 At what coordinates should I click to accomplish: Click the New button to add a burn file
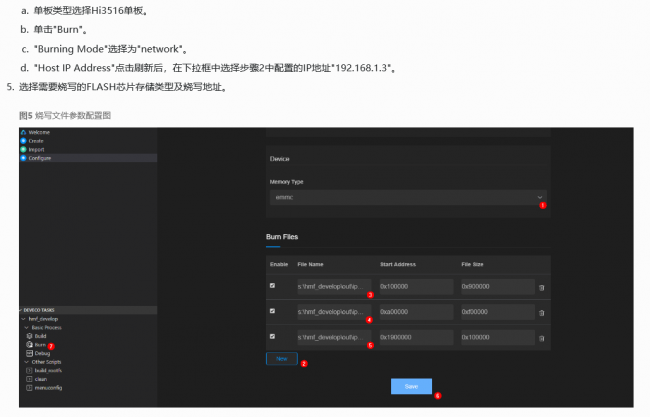pos(282,359)
